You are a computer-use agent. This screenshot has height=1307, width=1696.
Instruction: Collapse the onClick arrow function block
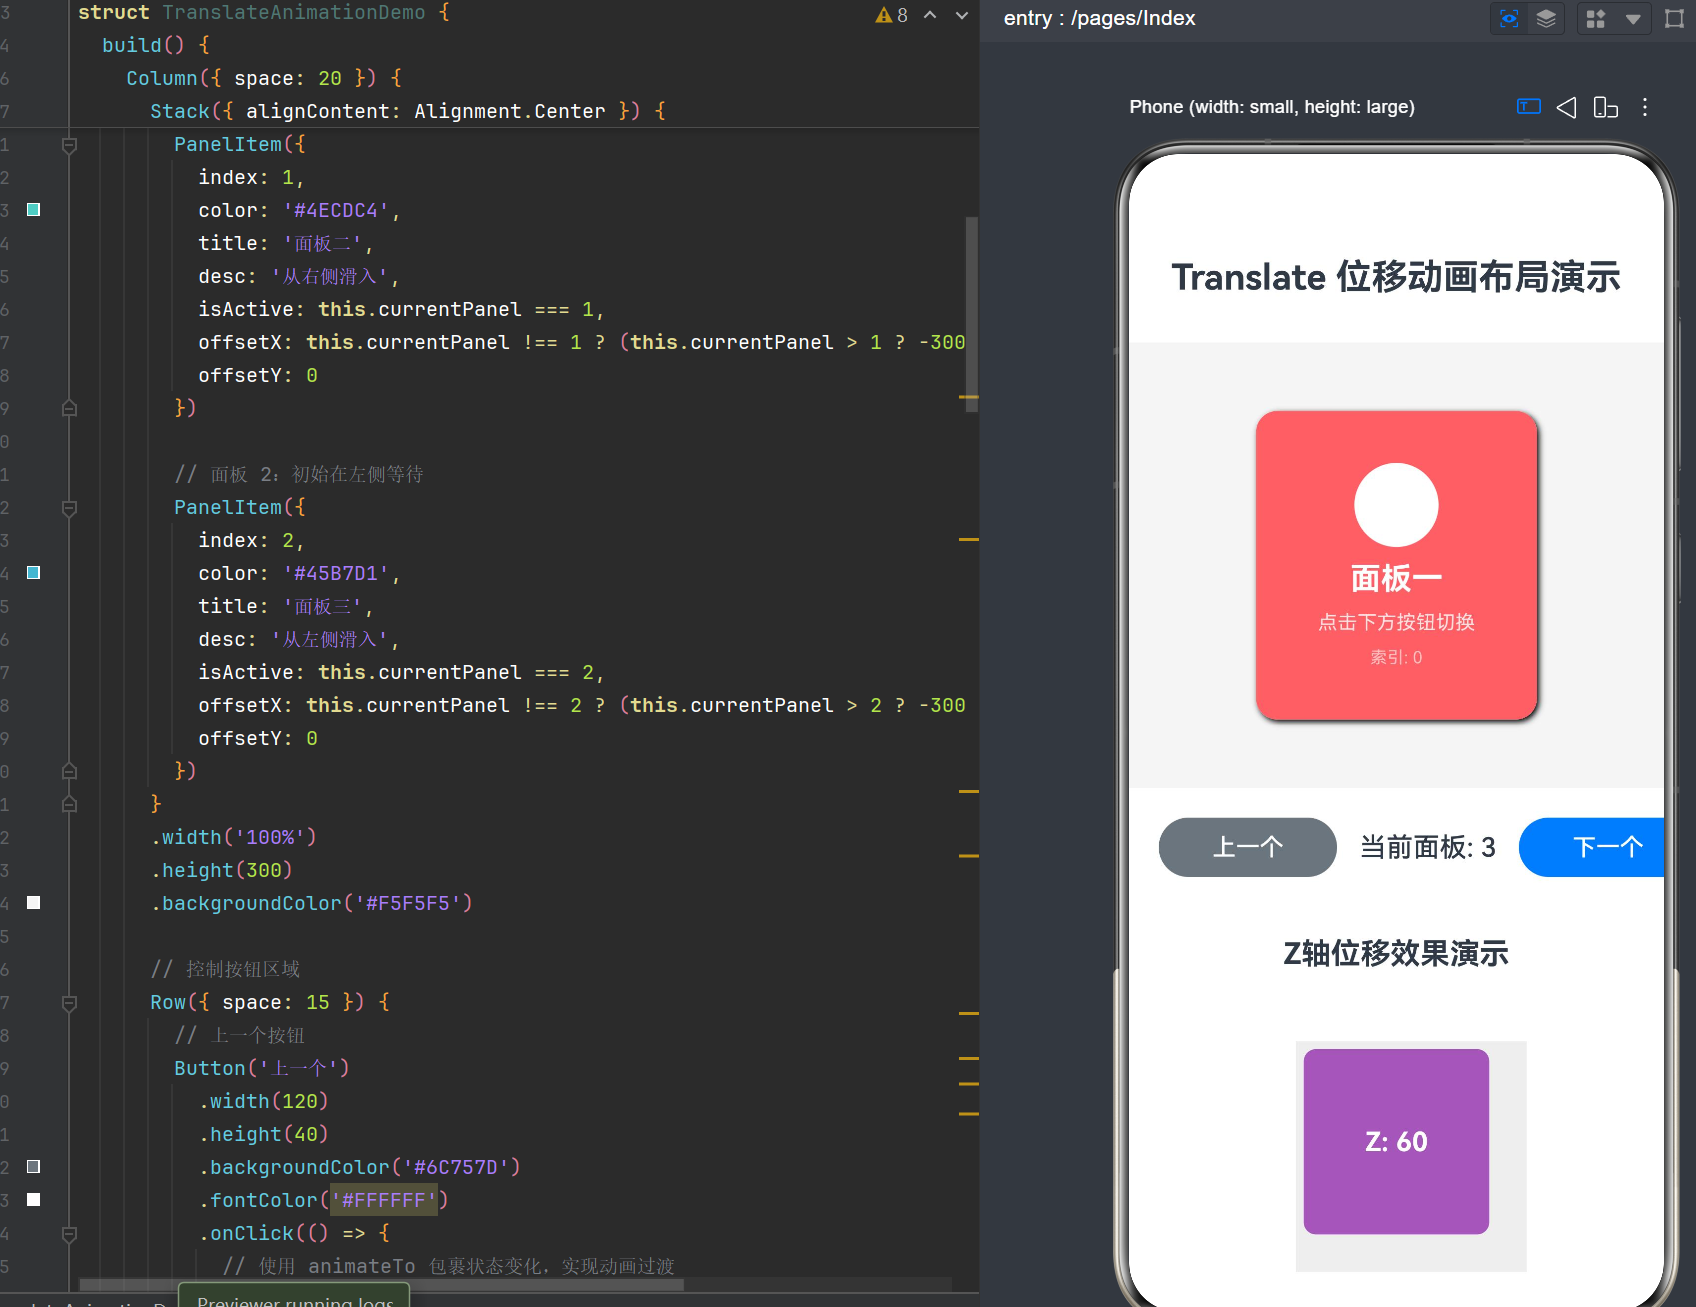(x=69, y=1234)
